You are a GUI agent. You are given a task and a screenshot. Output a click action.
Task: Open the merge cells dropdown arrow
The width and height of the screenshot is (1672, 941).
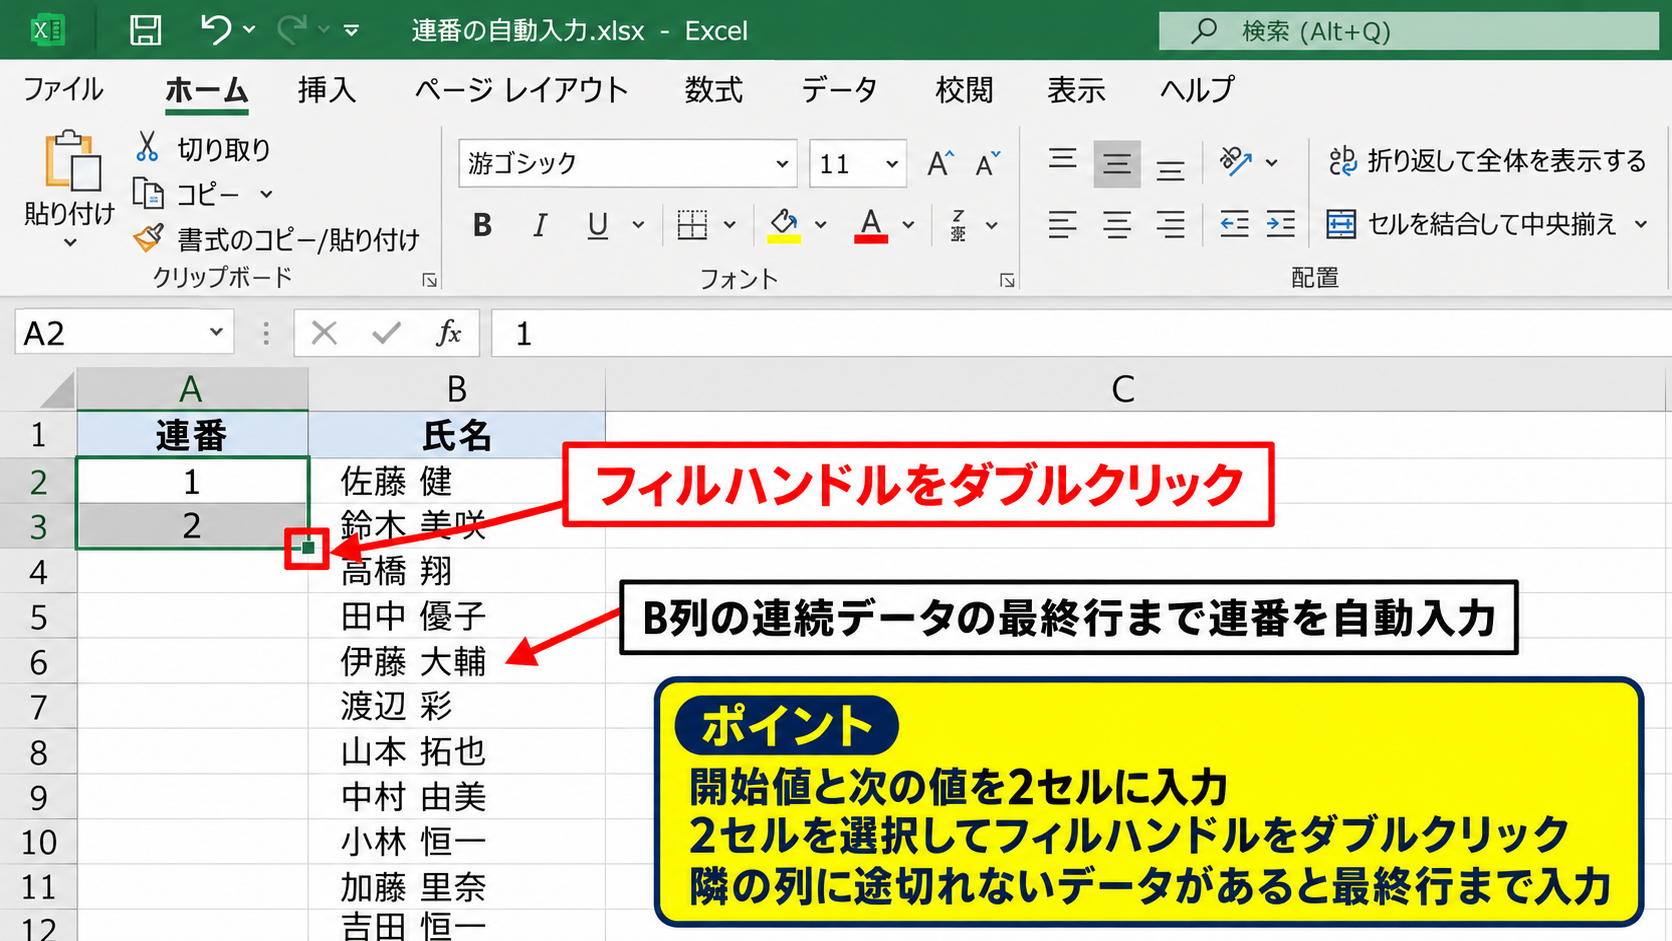click(x=1640, y=224)
